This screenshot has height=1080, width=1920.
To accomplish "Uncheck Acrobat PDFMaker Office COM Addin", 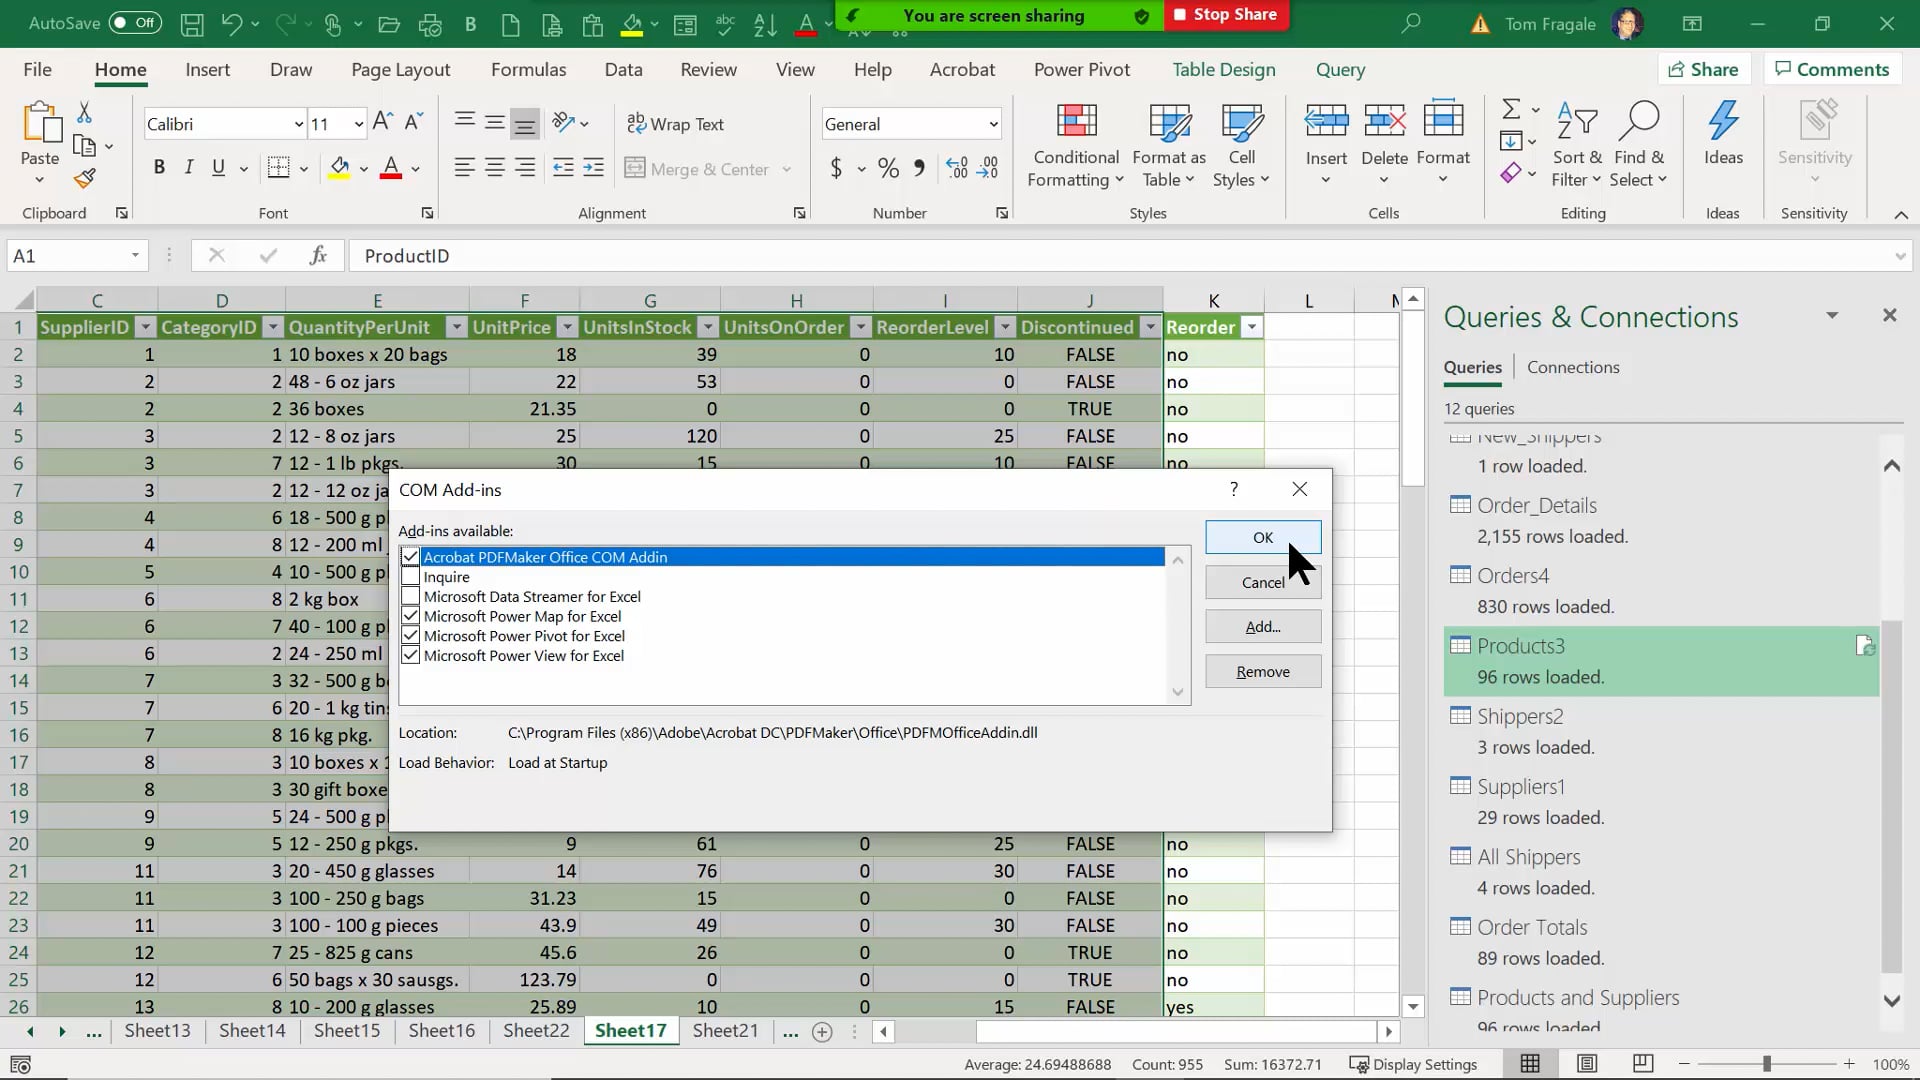I will click(410, 556).
